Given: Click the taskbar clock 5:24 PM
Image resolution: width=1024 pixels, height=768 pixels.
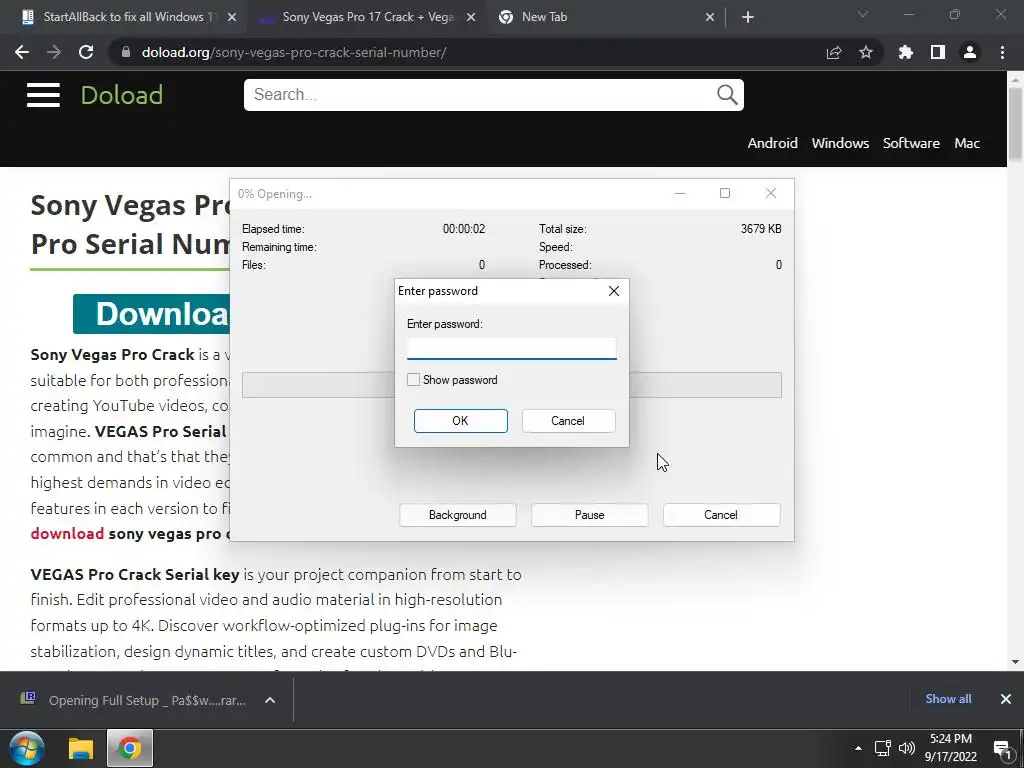Looking at the screenshot, I should pyautogui.click(x=951, y=739).
